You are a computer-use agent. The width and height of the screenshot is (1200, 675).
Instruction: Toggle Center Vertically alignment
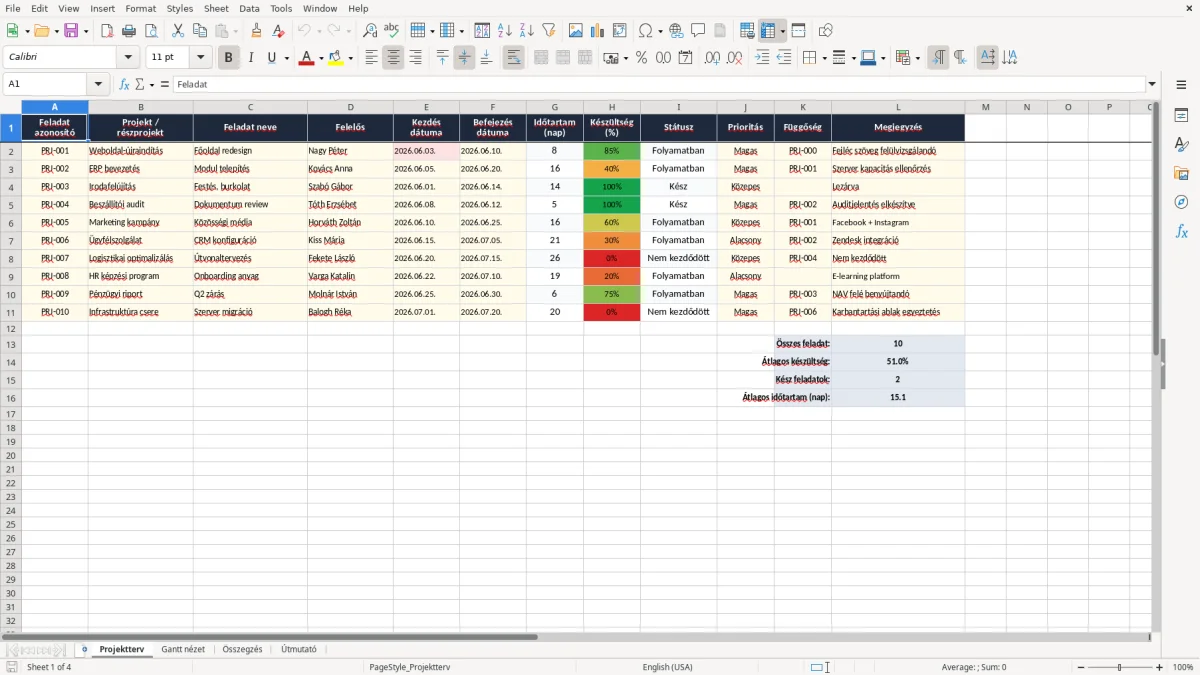coord(464,58)
